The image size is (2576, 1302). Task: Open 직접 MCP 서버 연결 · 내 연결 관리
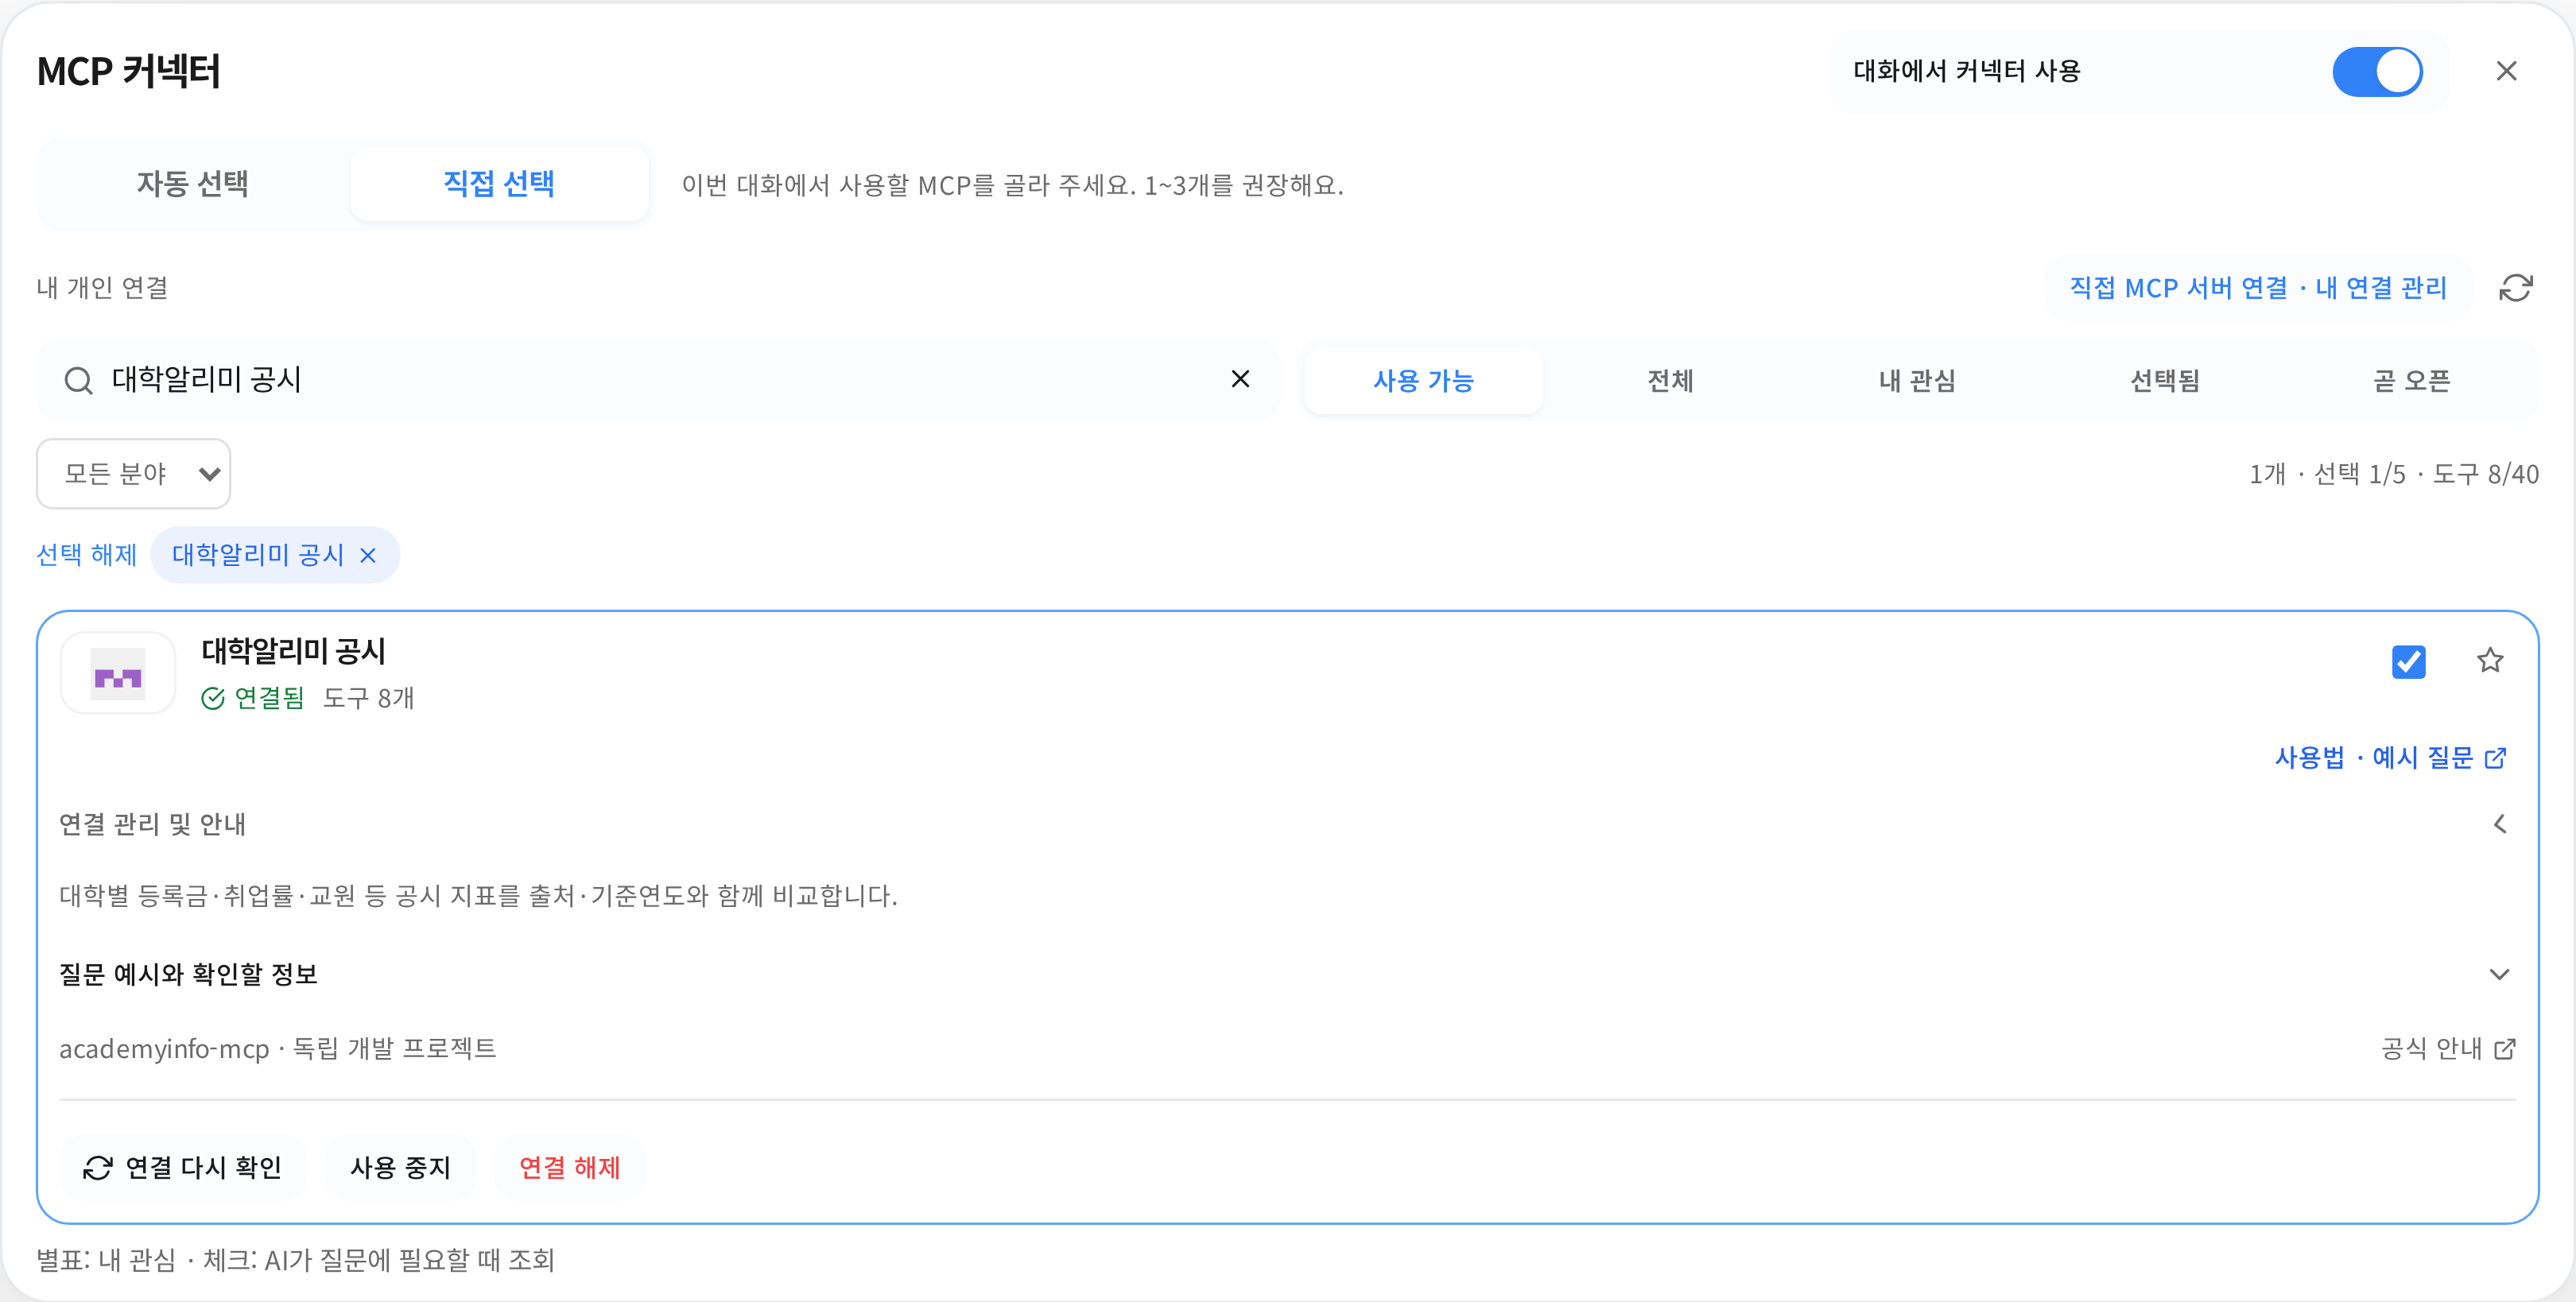click(2258, 288)
